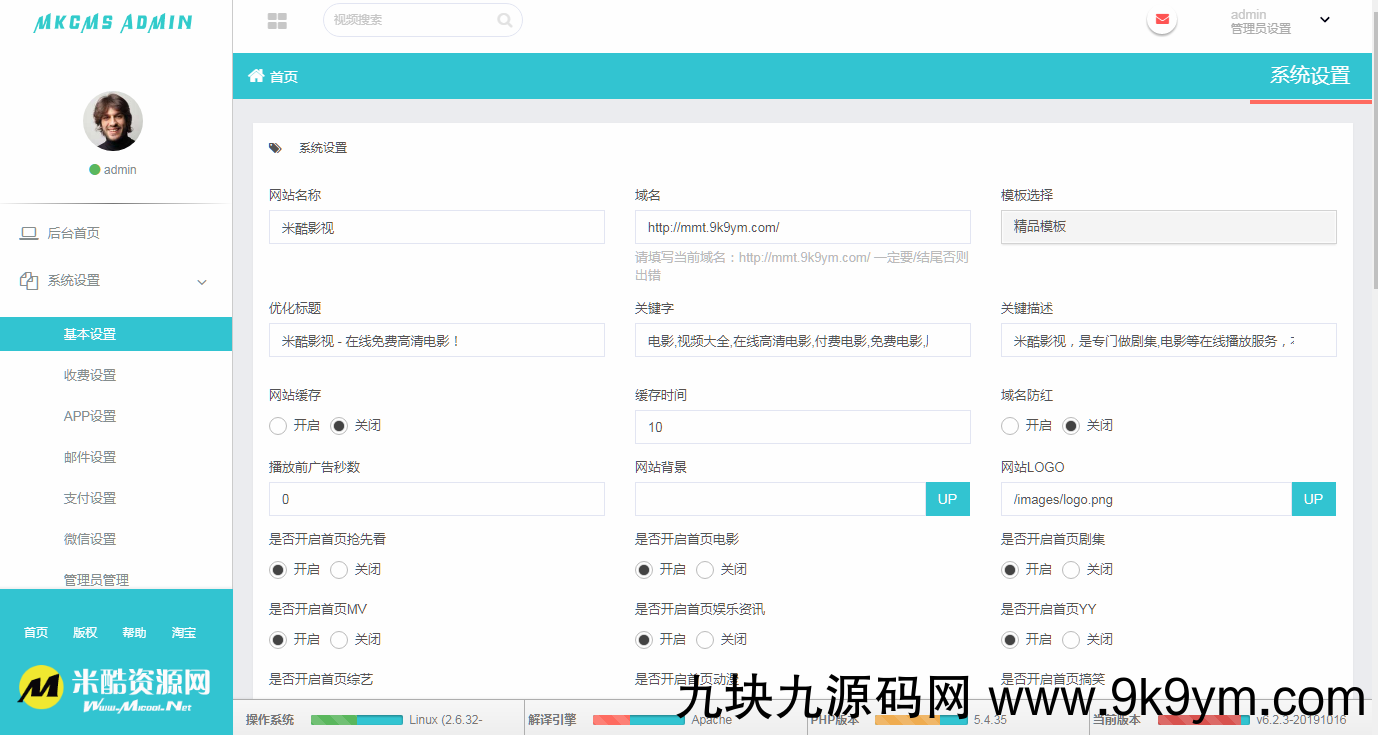Click the UP button for 网站LOGO

tap(1313, 498)
